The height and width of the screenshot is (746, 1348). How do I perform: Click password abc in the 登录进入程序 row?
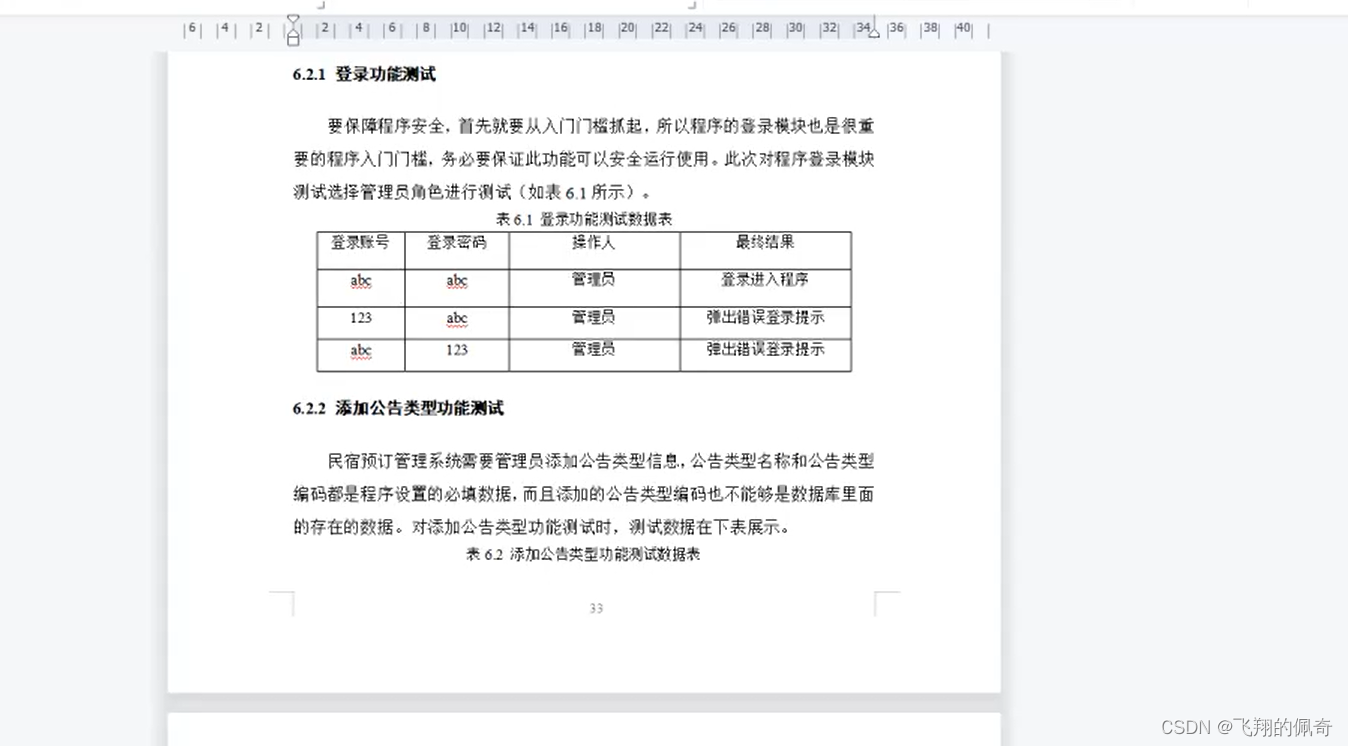point(456,281)
